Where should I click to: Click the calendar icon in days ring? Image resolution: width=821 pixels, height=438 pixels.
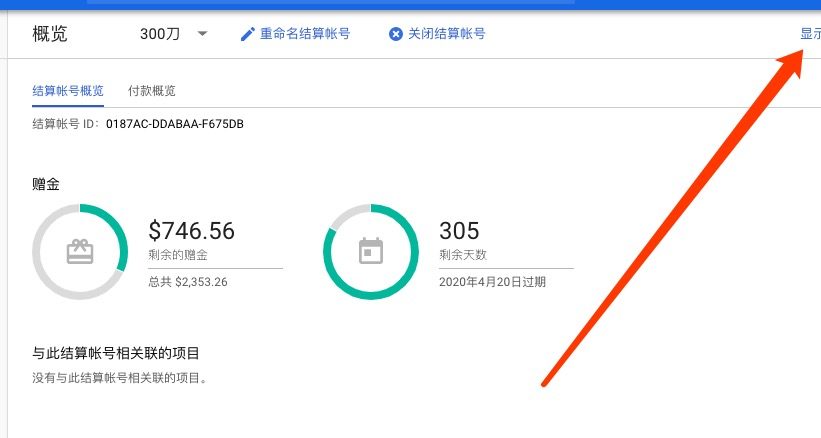tap(371, 251)
